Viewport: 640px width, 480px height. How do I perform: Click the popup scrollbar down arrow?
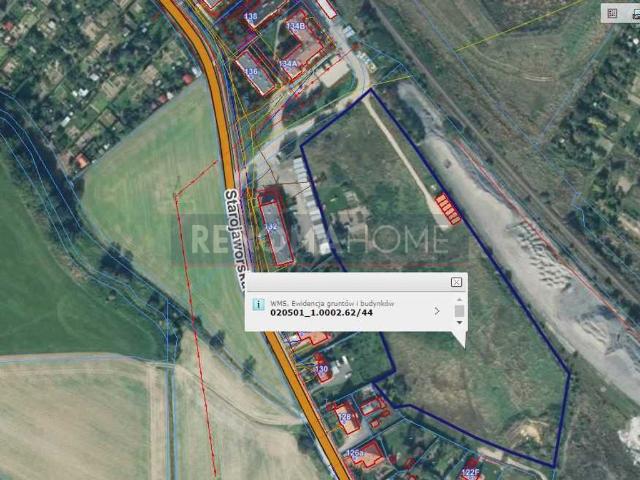click(x=459, y=323)
